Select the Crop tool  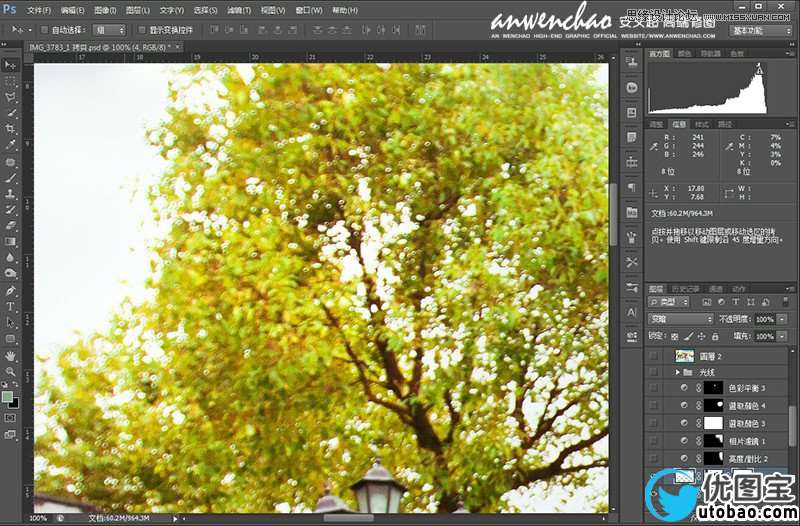pos(10,129)
